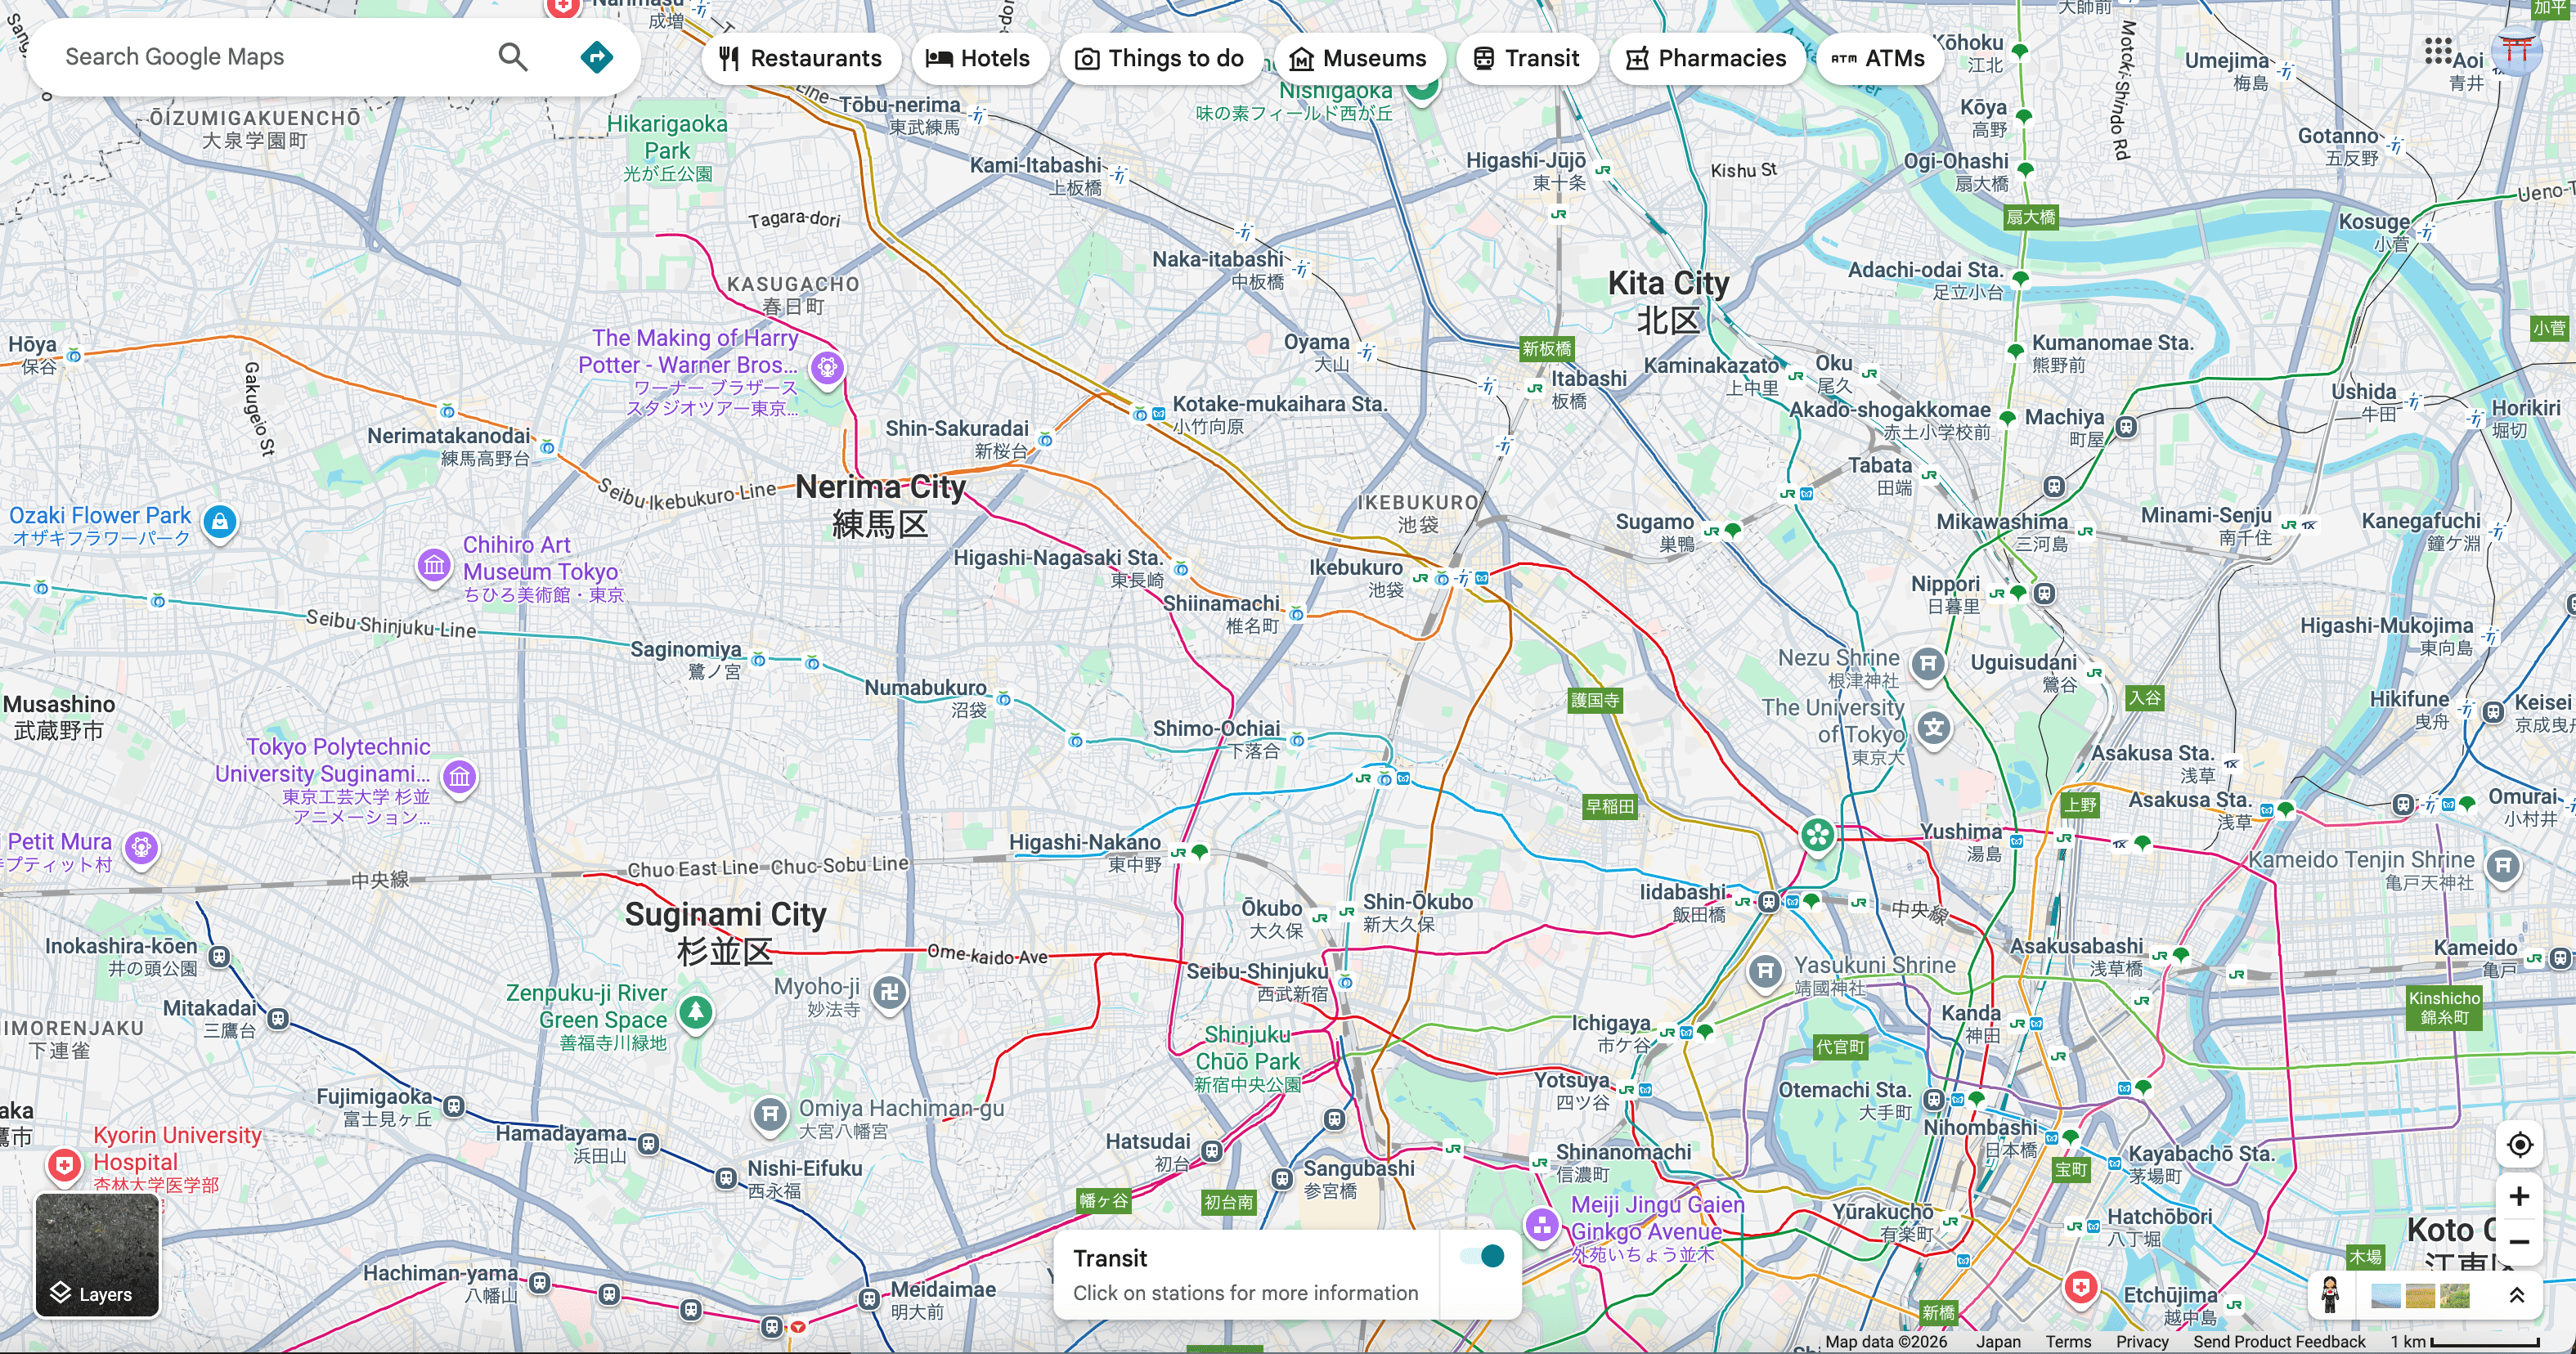
Task: Open the Layers satellite thumbnail
Action: 97,1255
